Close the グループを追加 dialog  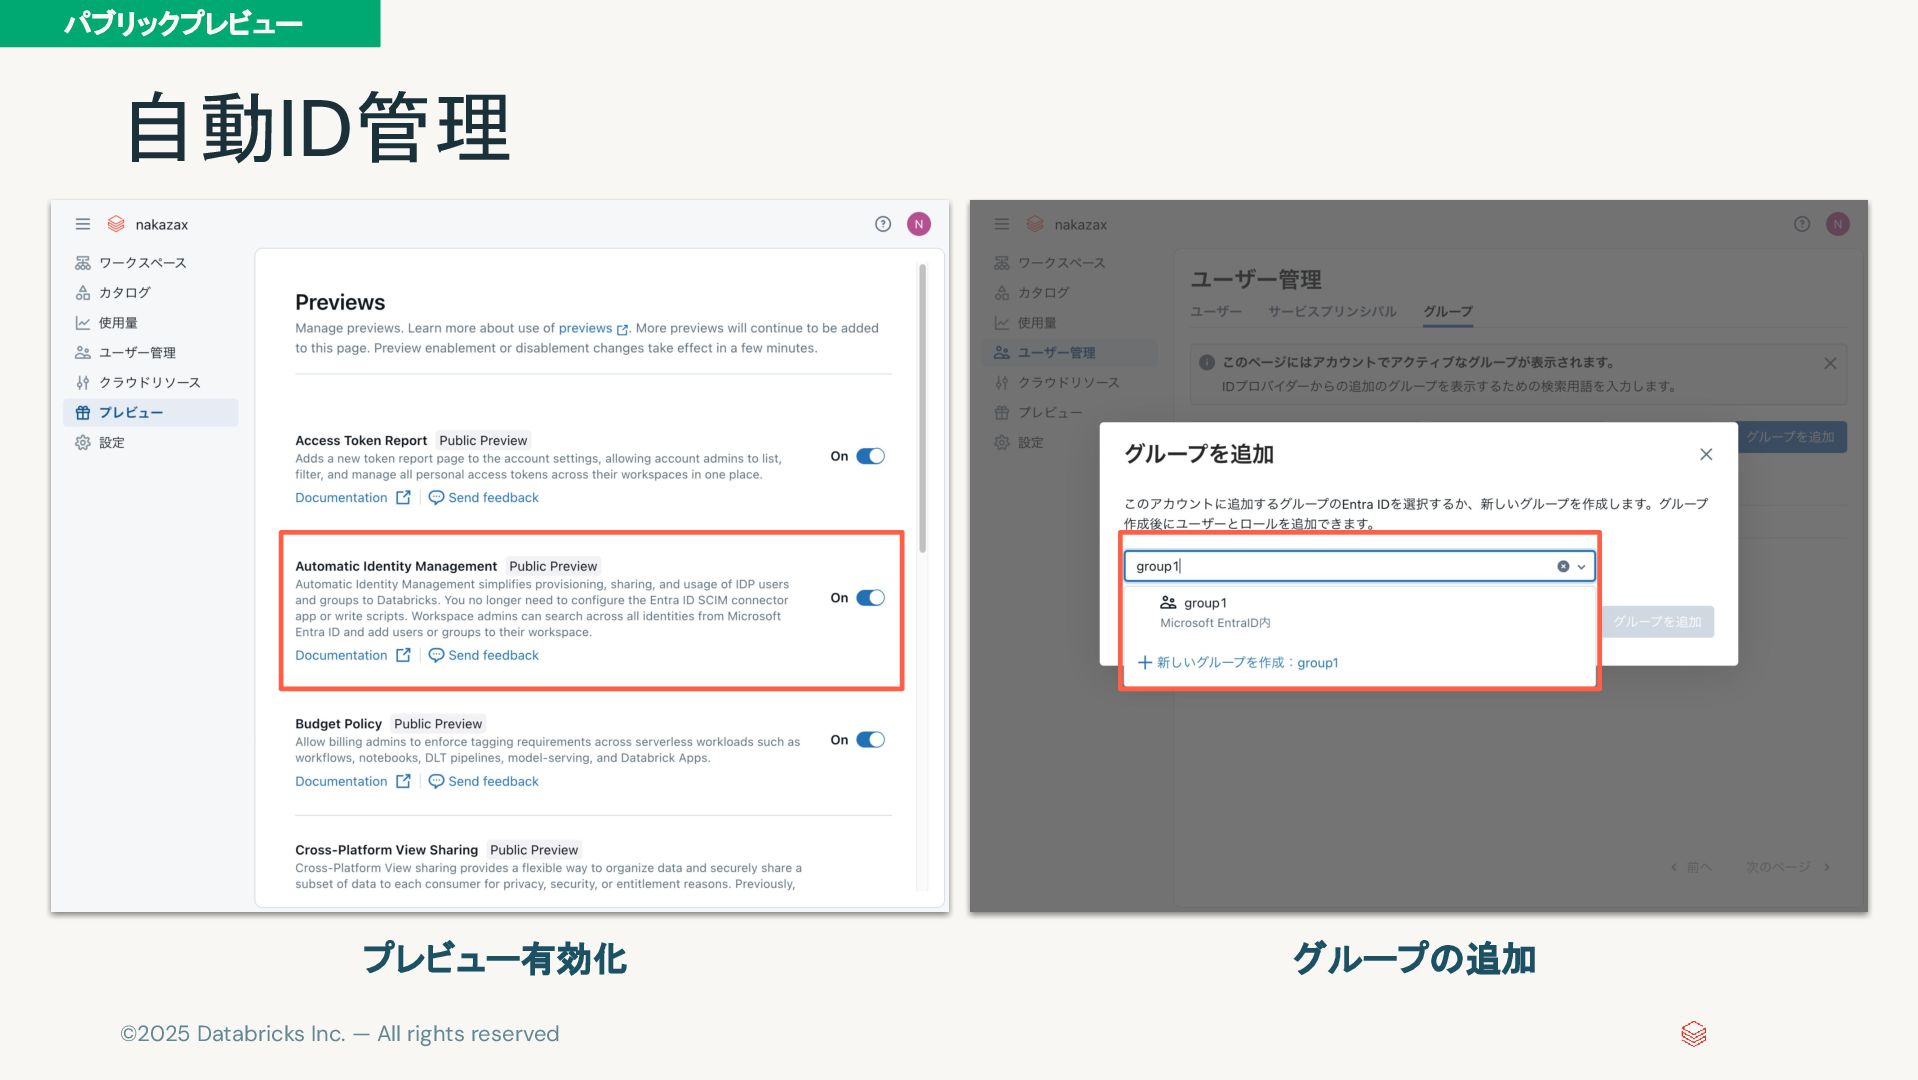coord(1706,454)
